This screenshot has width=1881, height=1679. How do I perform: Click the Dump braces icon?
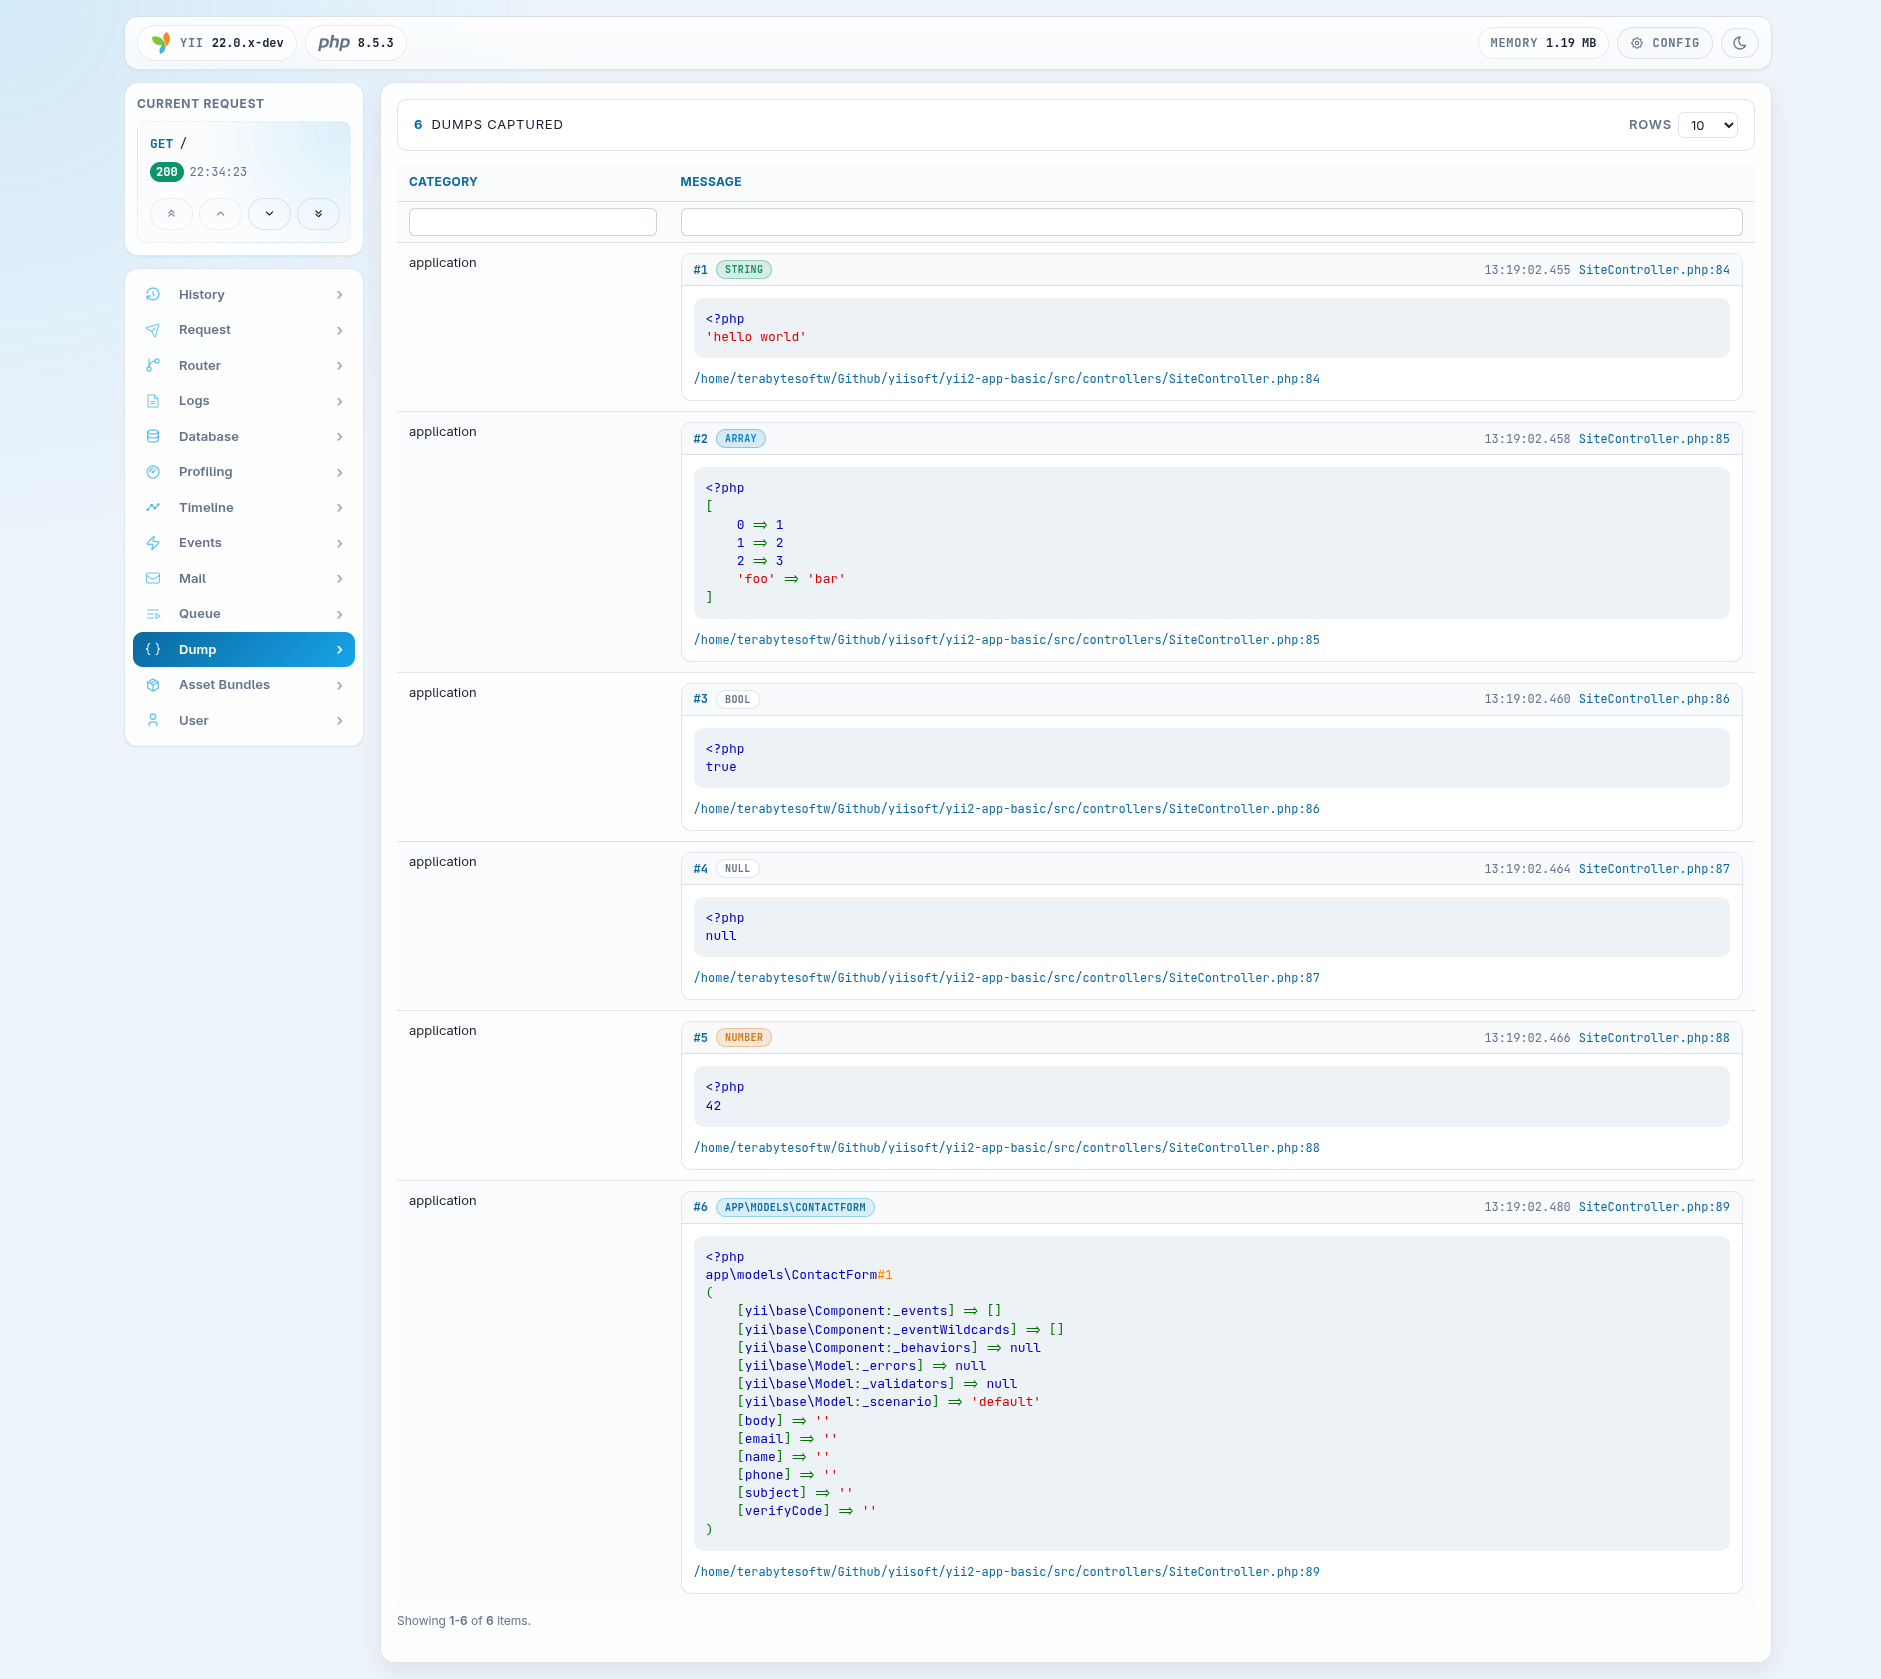[x=153, y=649]
